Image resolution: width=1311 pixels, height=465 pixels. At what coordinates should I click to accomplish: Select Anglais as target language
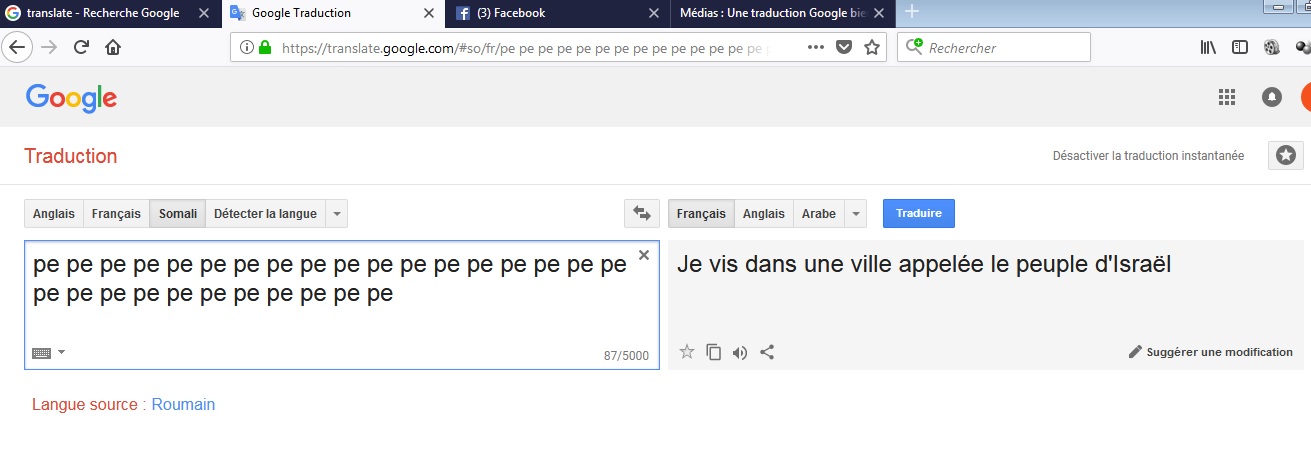(x=764, y=213)
